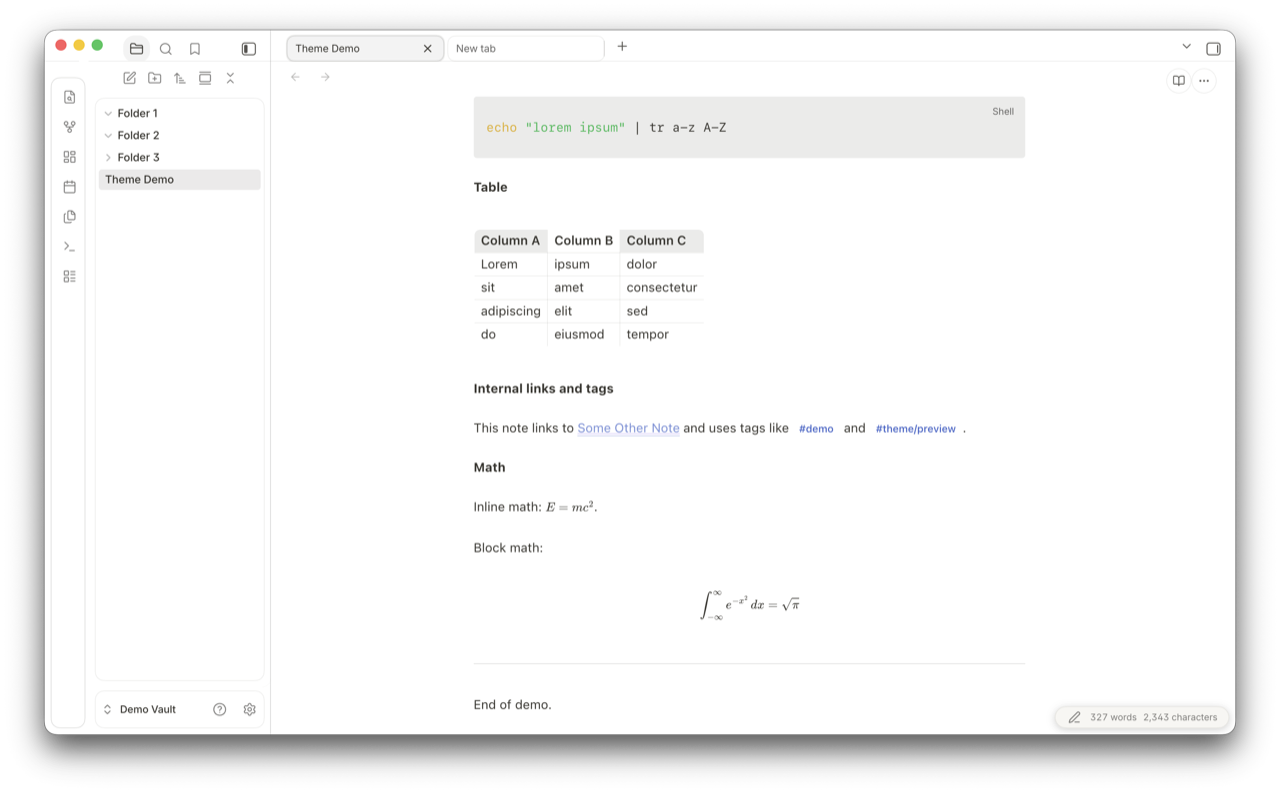
Task: Click the Shell language label on code block
Action: [1003, 112]
